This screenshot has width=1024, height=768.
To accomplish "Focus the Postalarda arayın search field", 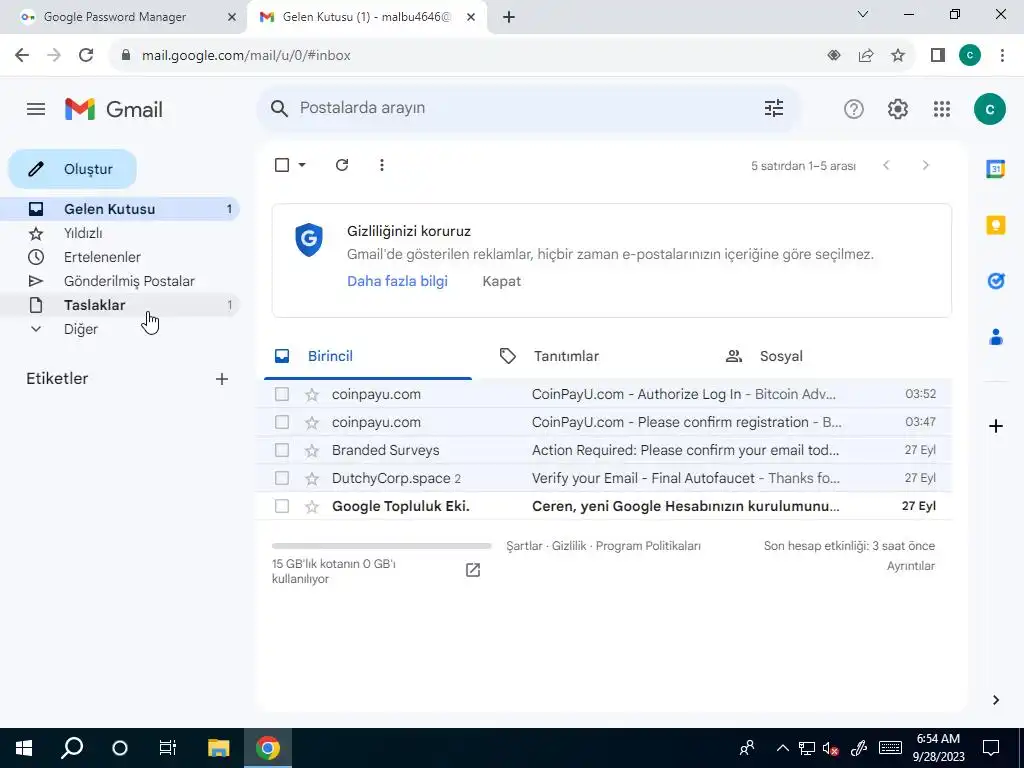I will click(x=526, y=108).
